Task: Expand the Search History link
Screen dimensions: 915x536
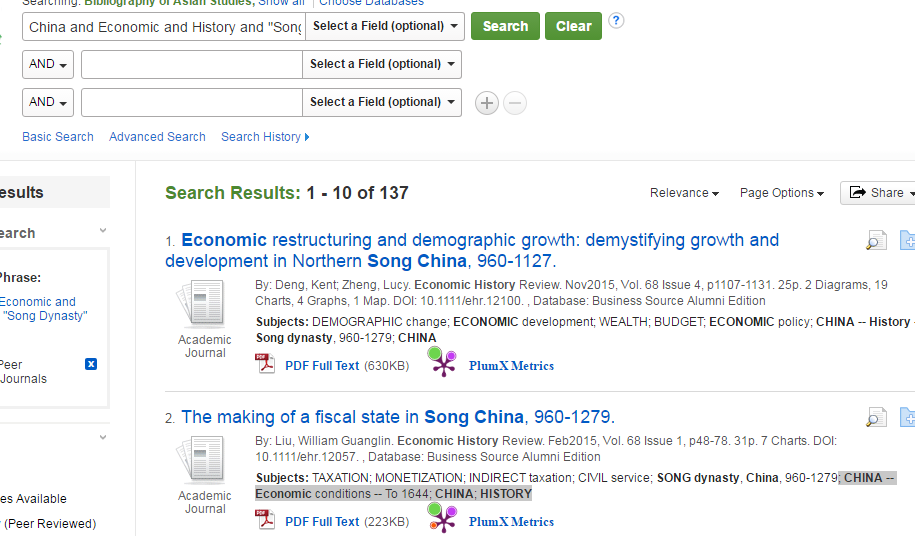Action: coord(265,137)
